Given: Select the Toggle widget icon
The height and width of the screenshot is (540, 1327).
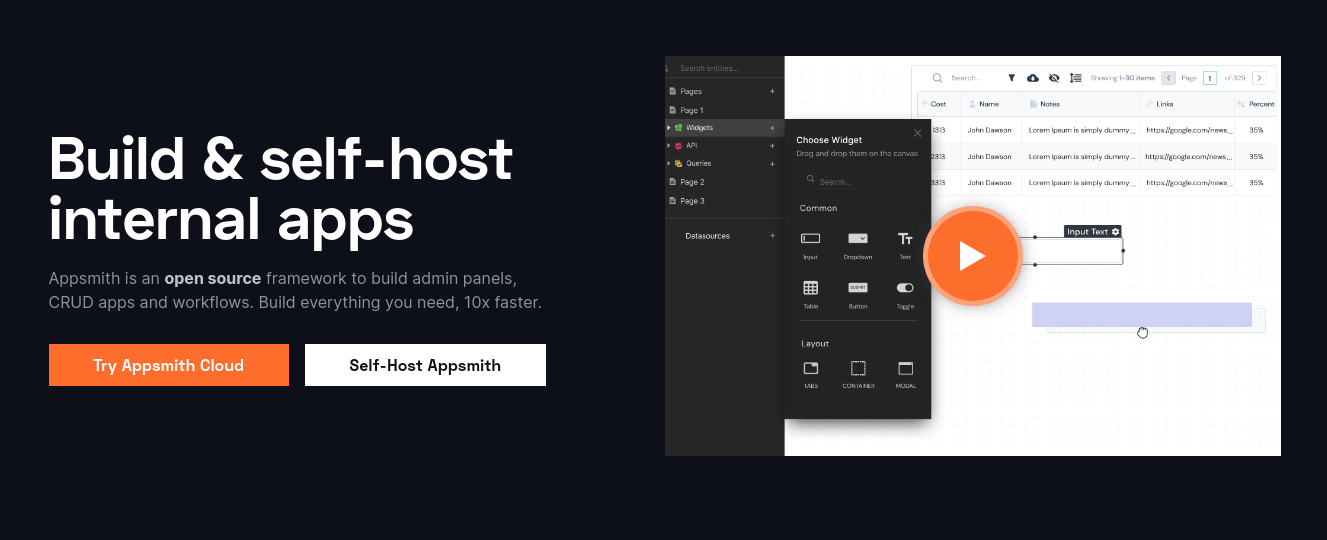Looking at the screenshot, I should coord(905,287).
